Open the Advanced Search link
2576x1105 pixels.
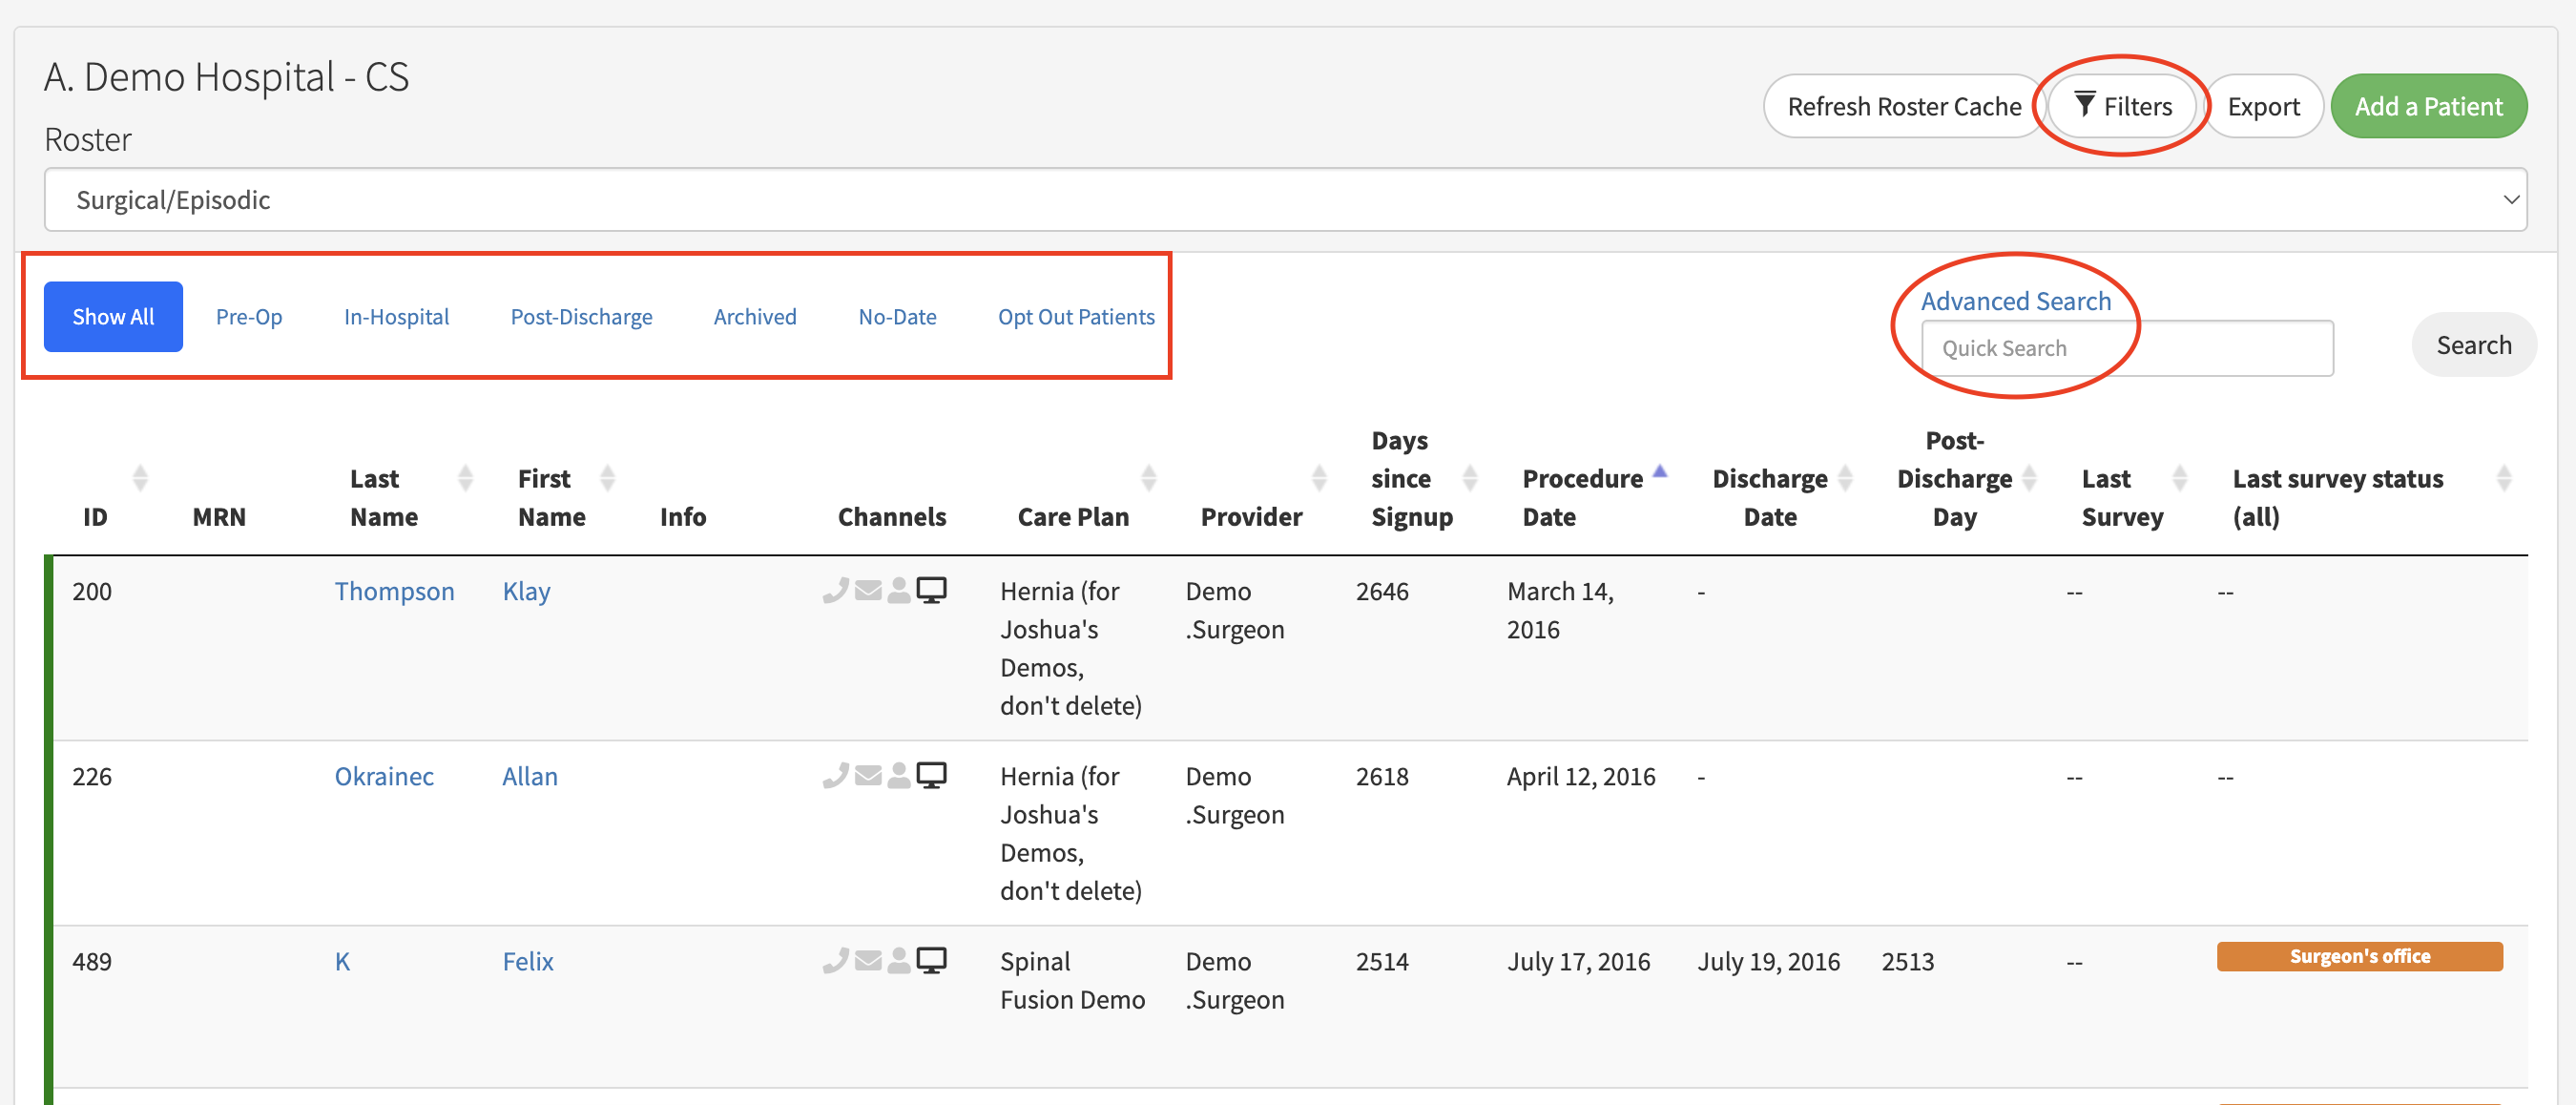pyautogui.click(x=2015, y=301)
